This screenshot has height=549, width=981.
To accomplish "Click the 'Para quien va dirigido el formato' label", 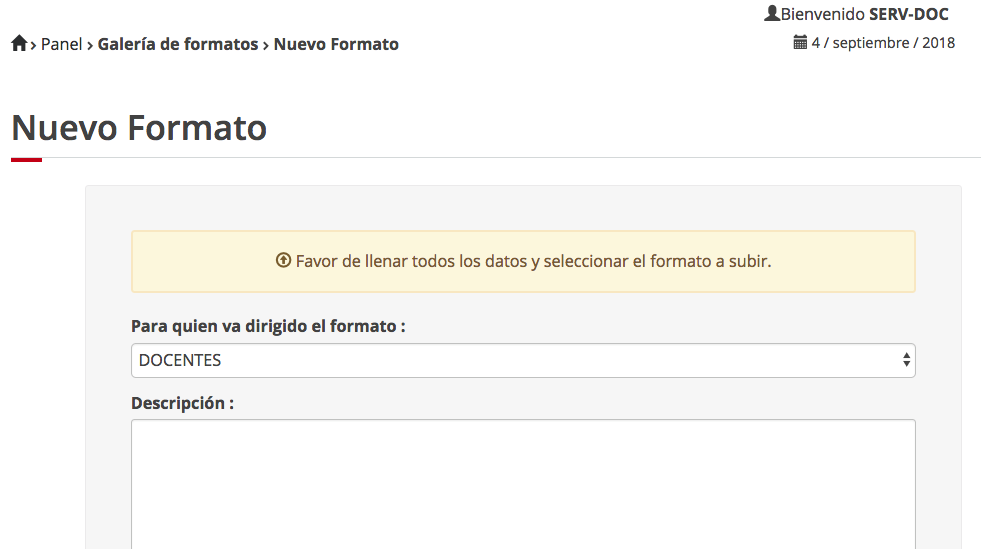I will pyautogui.click(x=268, y=326).
